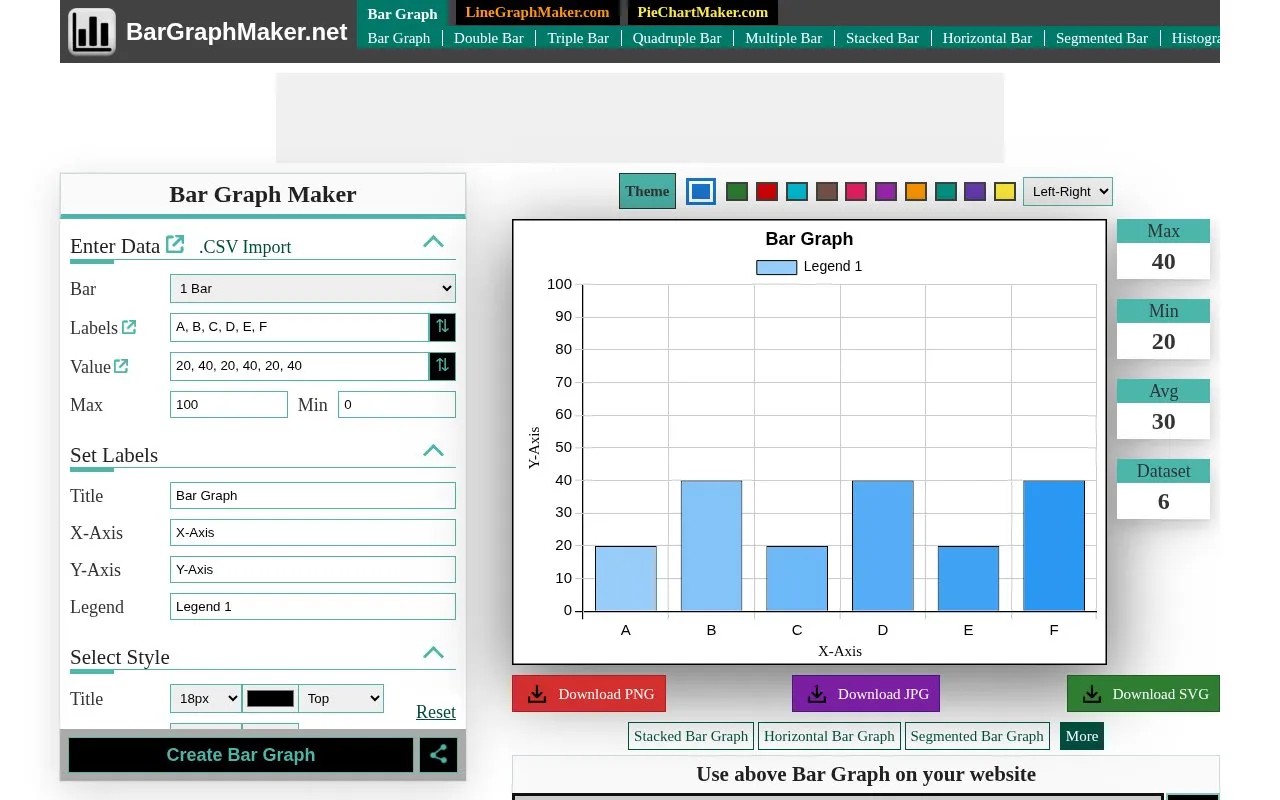1280x800 pixels.
Task: Click the Reset link
Action: click(x=436, y=712)
